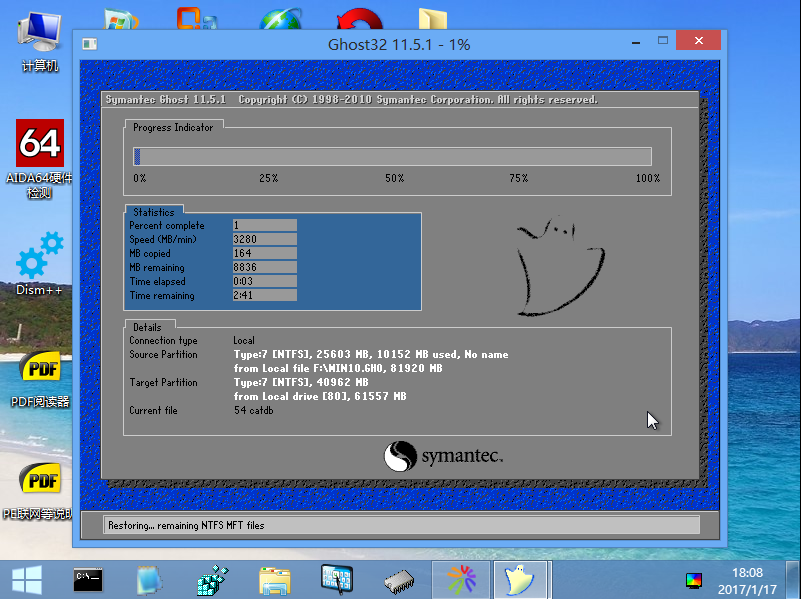Image resolution: width=801 pixels, height=599 pixels.
Task: Click the show desktop strip at taskbar end
Action: (794, 580)
